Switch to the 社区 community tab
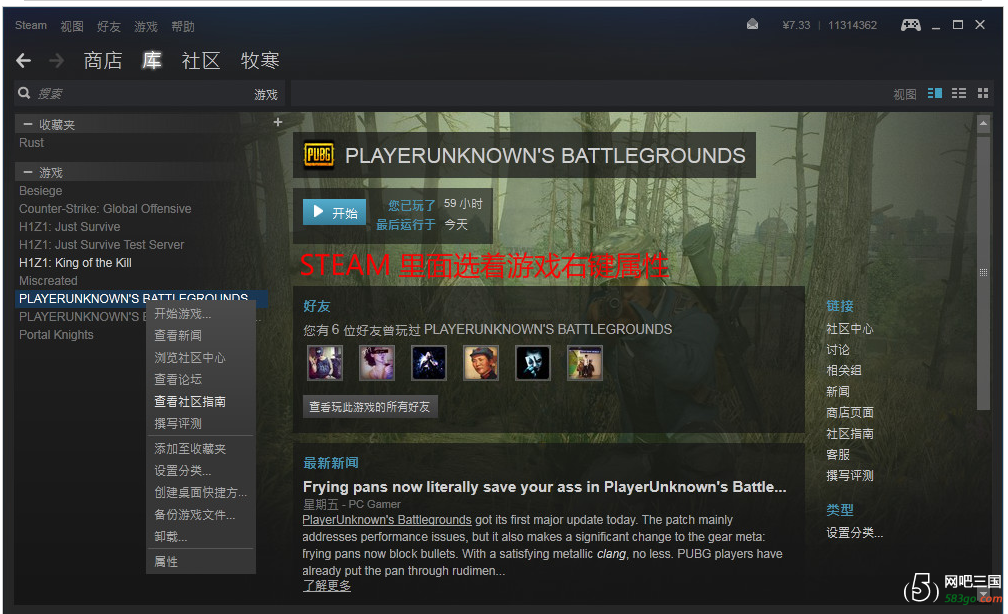 tap(201, 60)
